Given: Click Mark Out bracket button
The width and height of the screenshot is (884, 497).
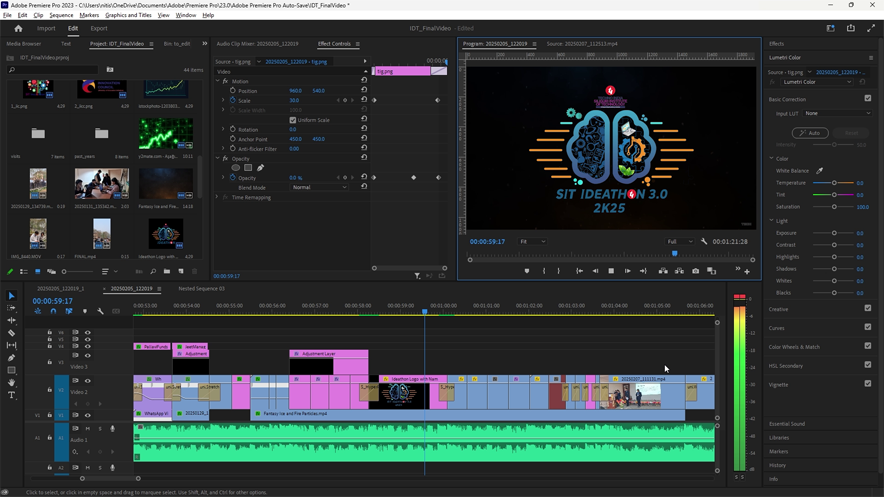Looking at the screenshot, I should [559, 271].
